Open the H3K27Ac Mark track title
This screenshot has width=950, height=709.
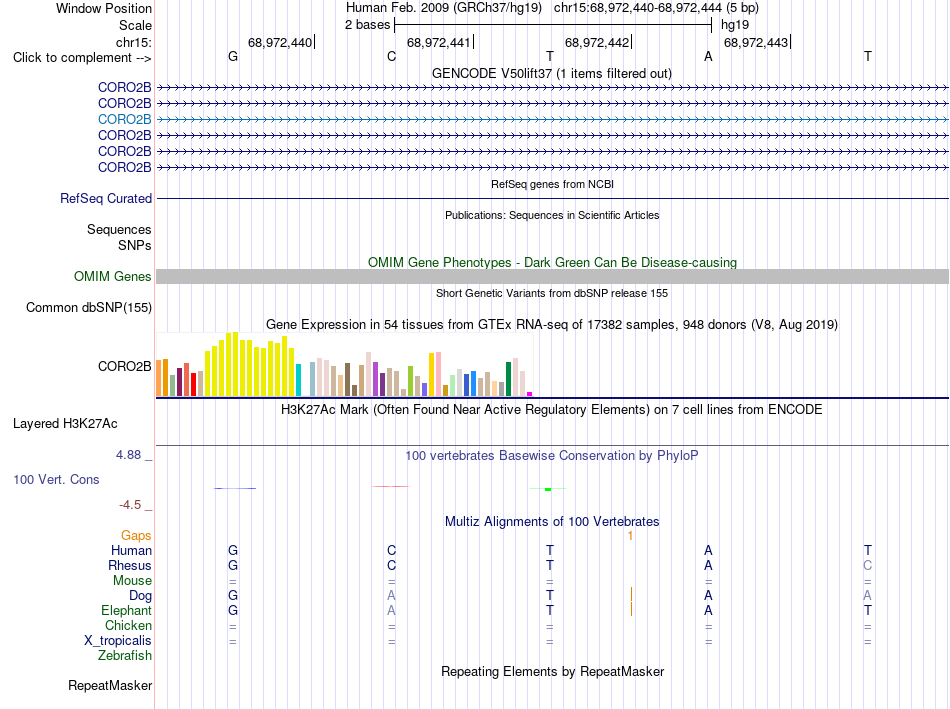point(551,410)
